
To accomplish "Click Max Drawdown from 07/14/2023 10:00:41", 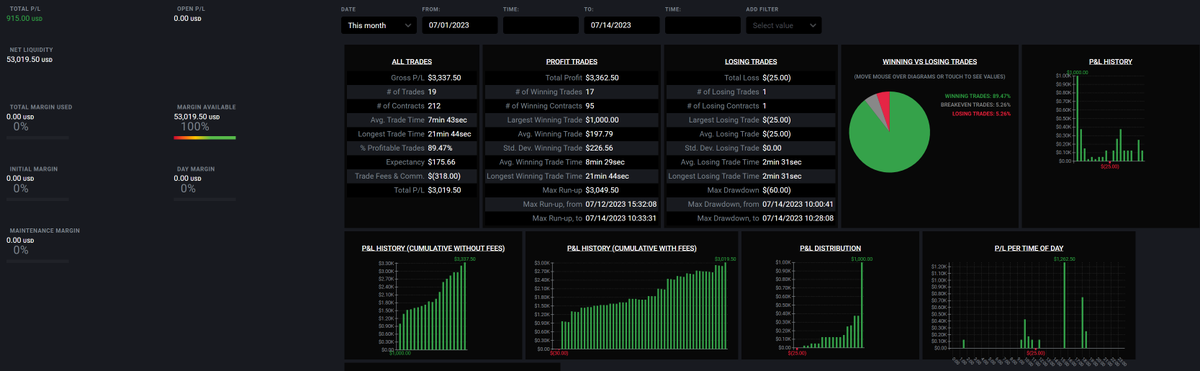I will (798, 203).
